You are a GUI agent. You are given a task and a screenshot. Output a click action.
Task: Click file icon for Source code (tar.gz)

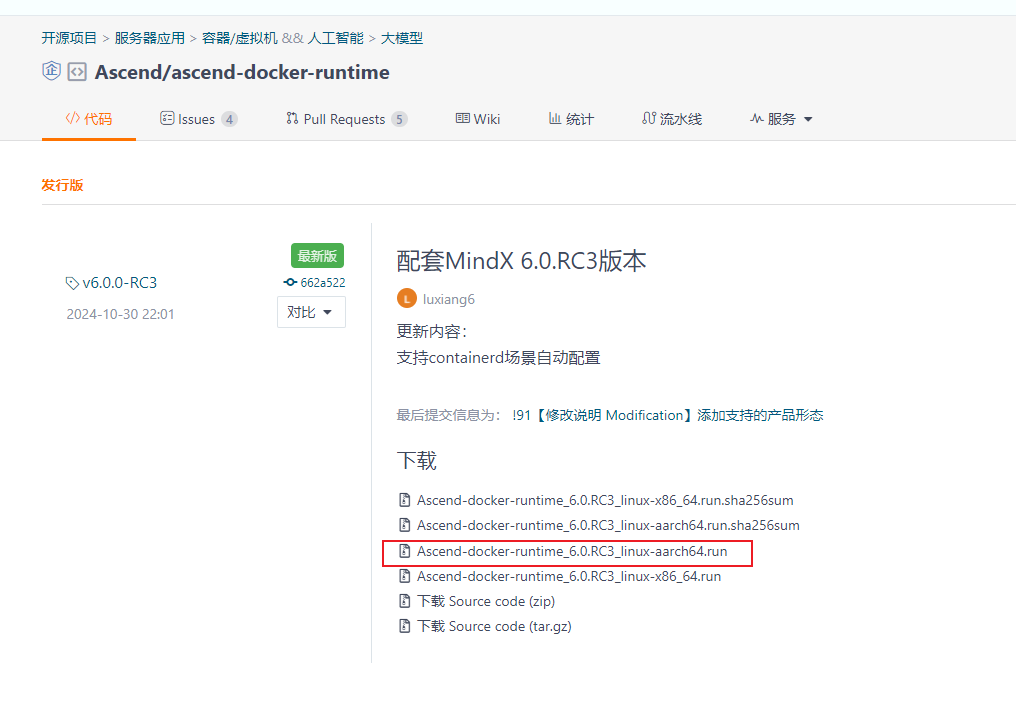point(405,627)
